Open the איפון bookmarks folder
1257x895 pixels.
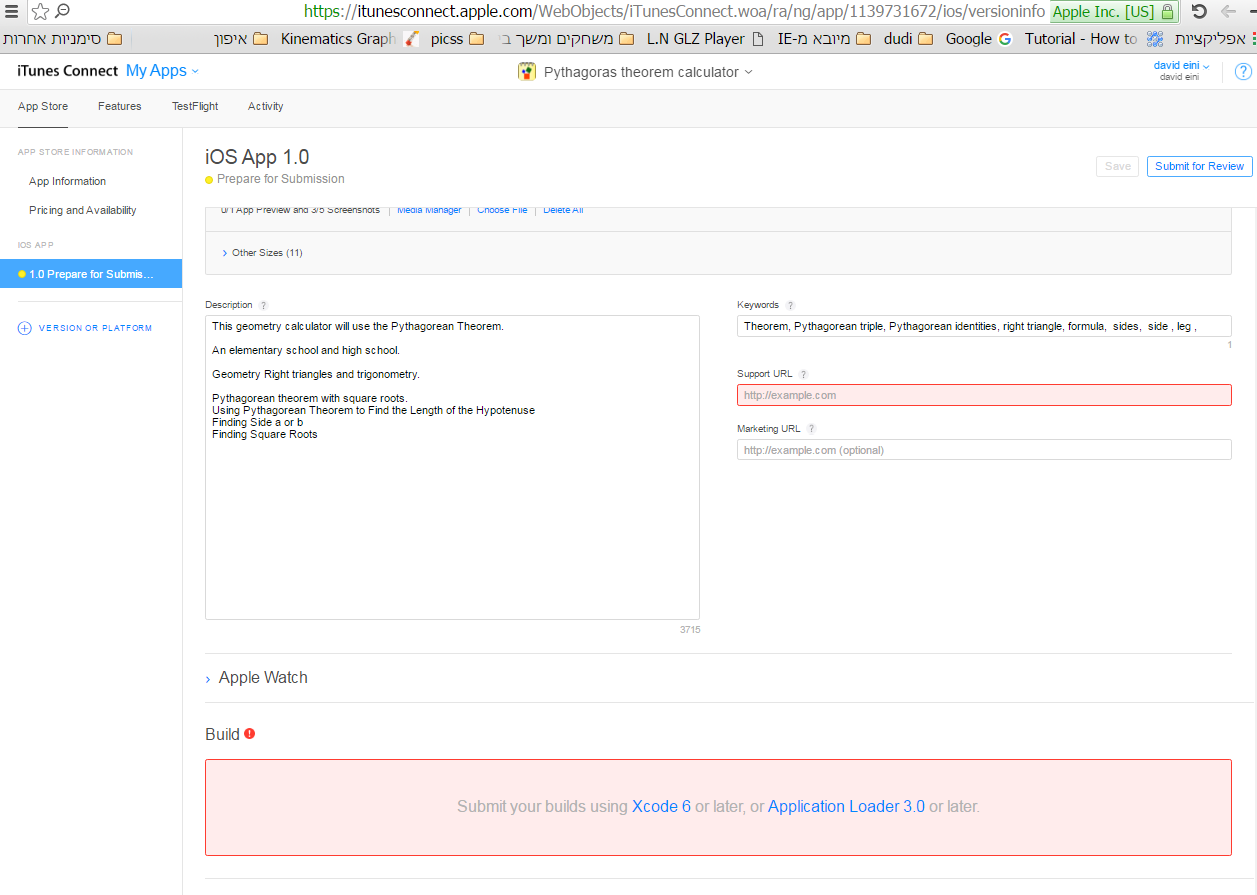(x=241, y=39)
